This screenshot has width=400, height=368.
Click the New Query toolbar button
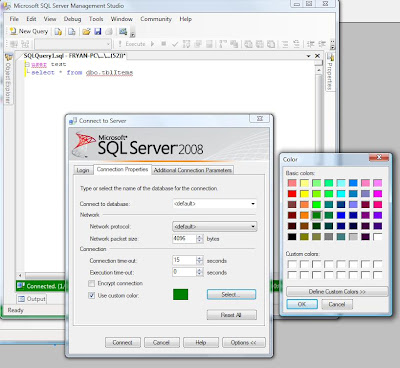(x=29, y=31)
